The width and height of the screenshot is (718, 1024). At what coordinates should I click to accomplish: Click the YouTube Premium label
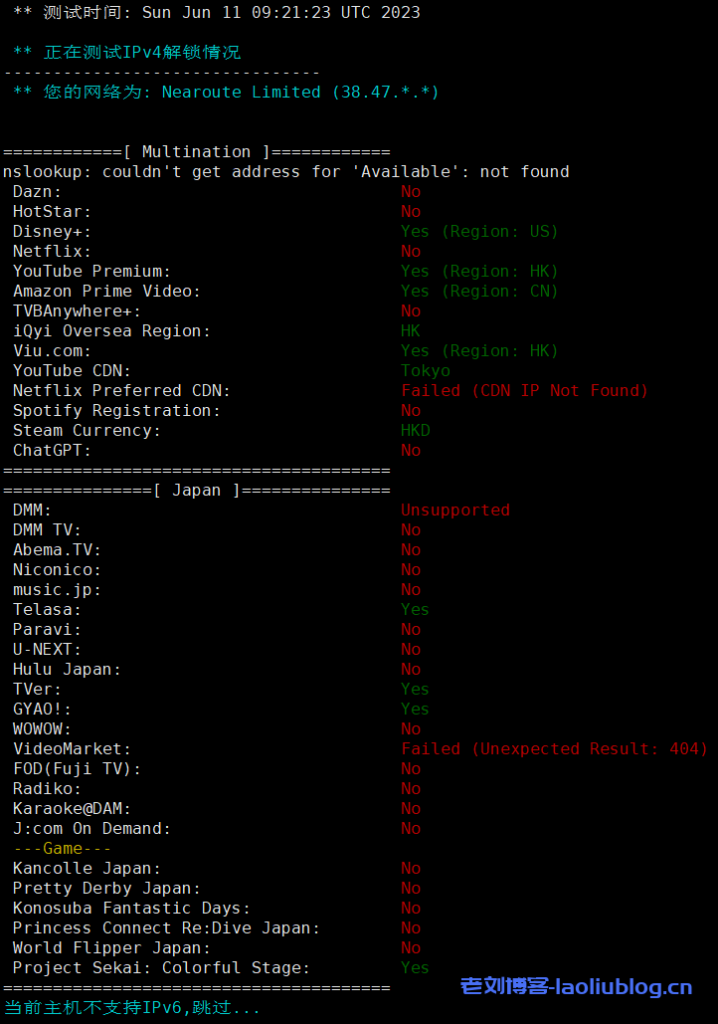92,271
